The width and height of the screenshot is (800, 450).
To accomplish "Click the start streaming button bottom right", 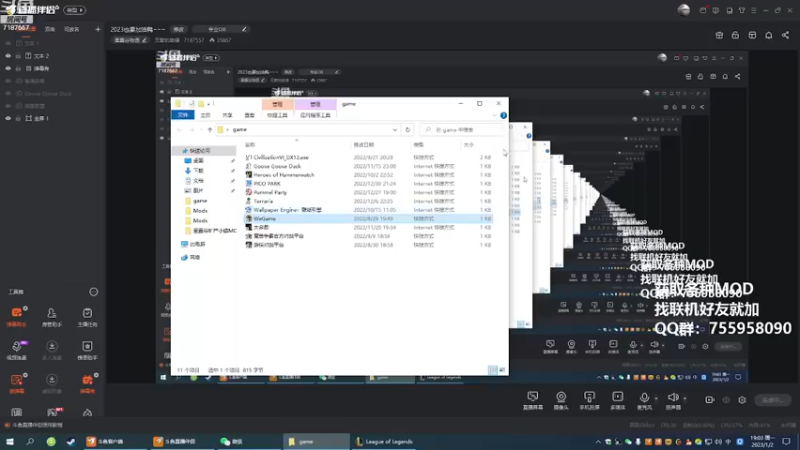I will (x=773, y=400).
